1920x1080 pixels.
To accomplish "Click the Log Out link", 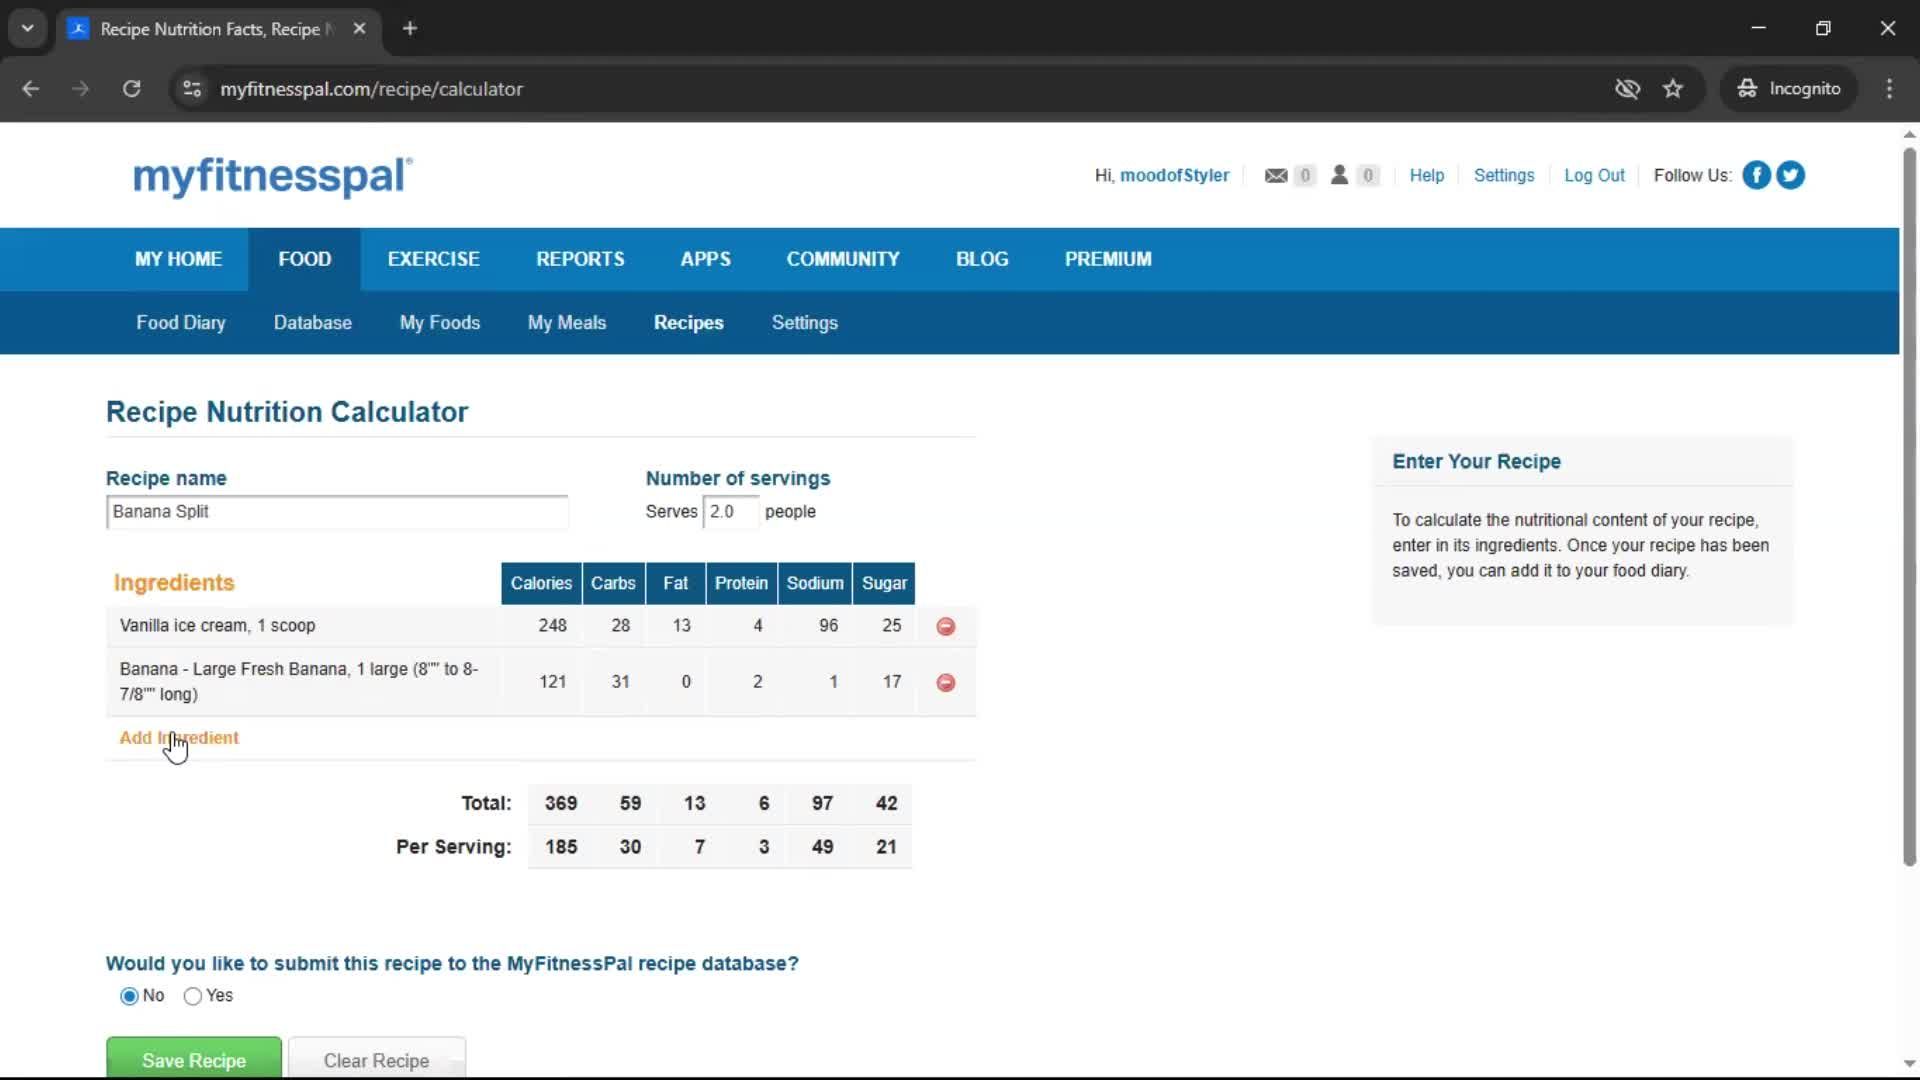I will (1594, 175).
